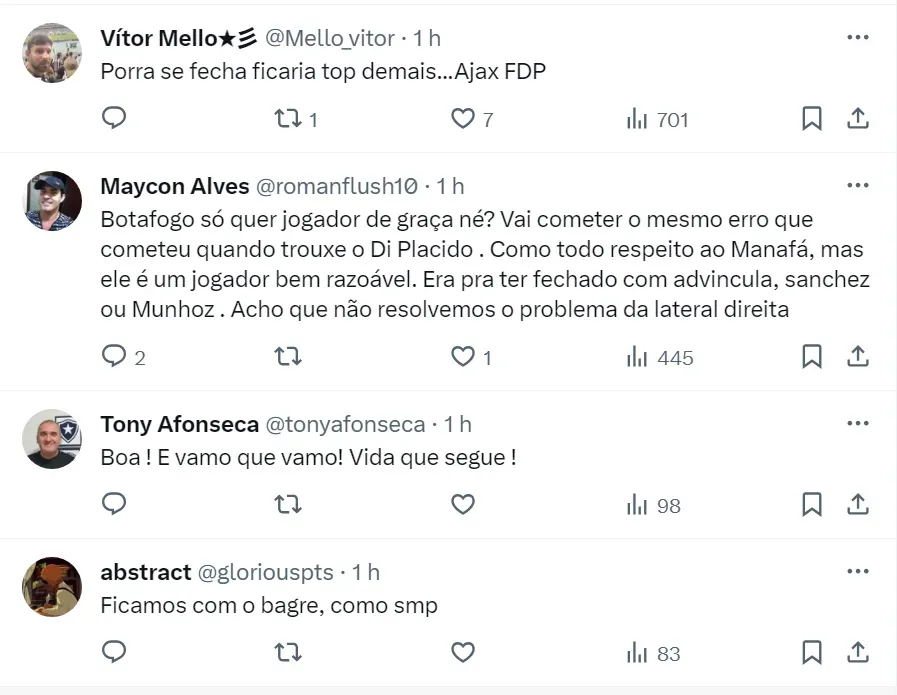The height and width of the screenshot is (695, 897).
Task: Retweet Tony Afonseca's post
Action: [288, 504]
